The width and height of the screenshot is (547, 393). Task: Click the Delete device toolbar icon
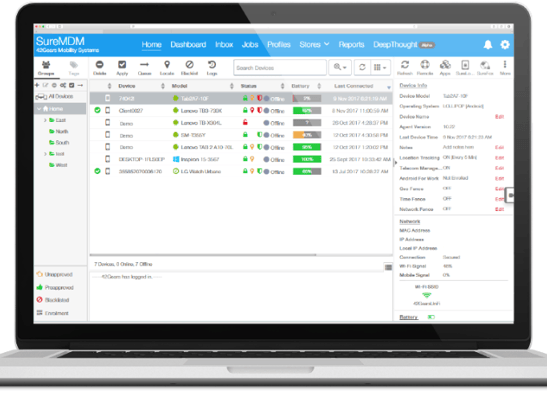pos(99,65)
